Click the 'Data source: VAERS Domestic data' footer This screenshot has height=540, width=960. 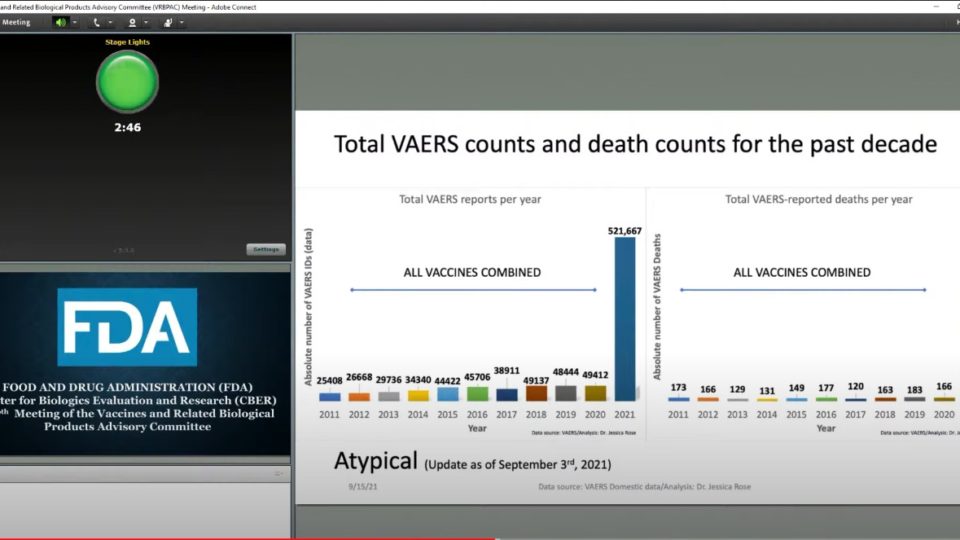644,487
